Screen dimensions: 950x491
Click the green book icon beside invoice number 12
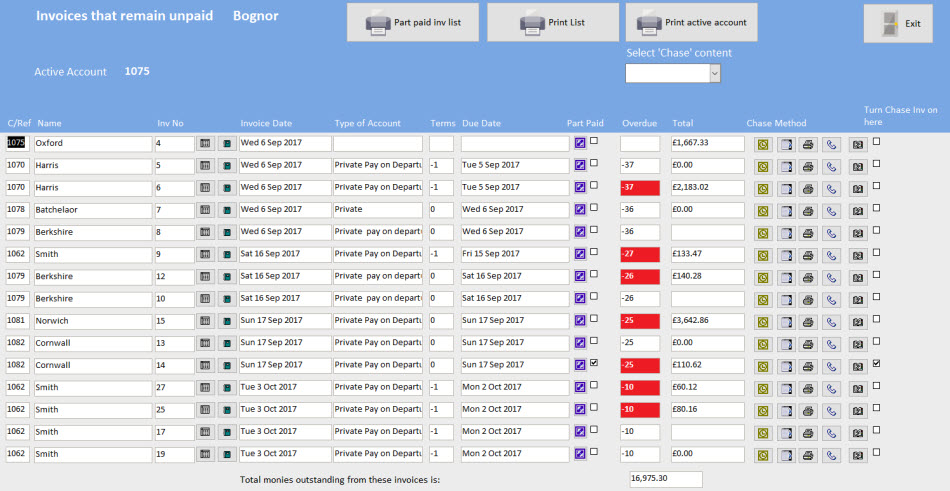pos(227,276)
